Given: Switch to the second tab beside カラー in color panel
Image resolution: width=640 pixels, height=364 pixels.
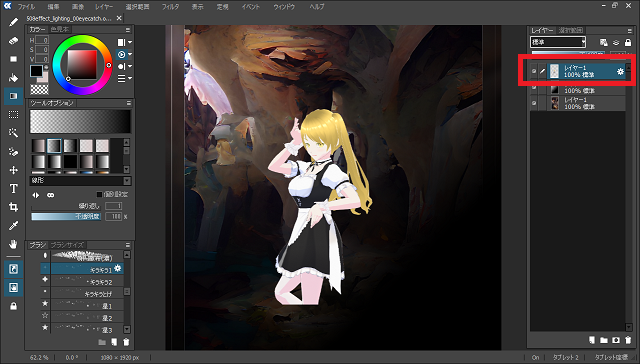Looking at the screenshot, I should point(60,29).
